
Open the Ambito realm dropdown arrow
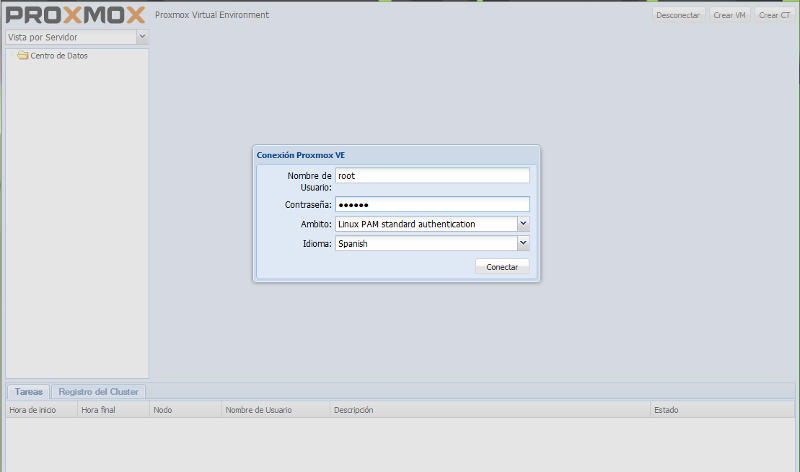[x=523, y=224]
